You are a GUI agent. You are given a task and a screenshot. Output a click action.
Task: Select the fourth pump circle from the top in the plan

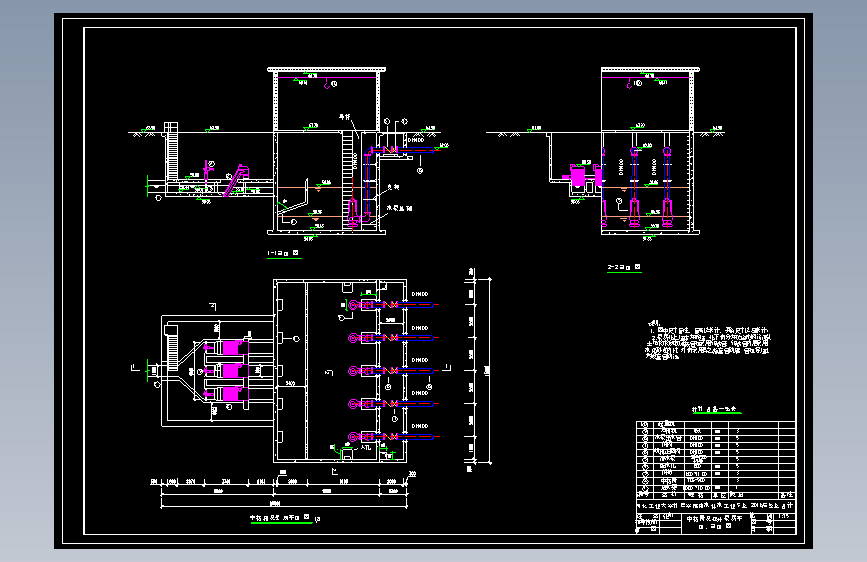click(353, 404)
